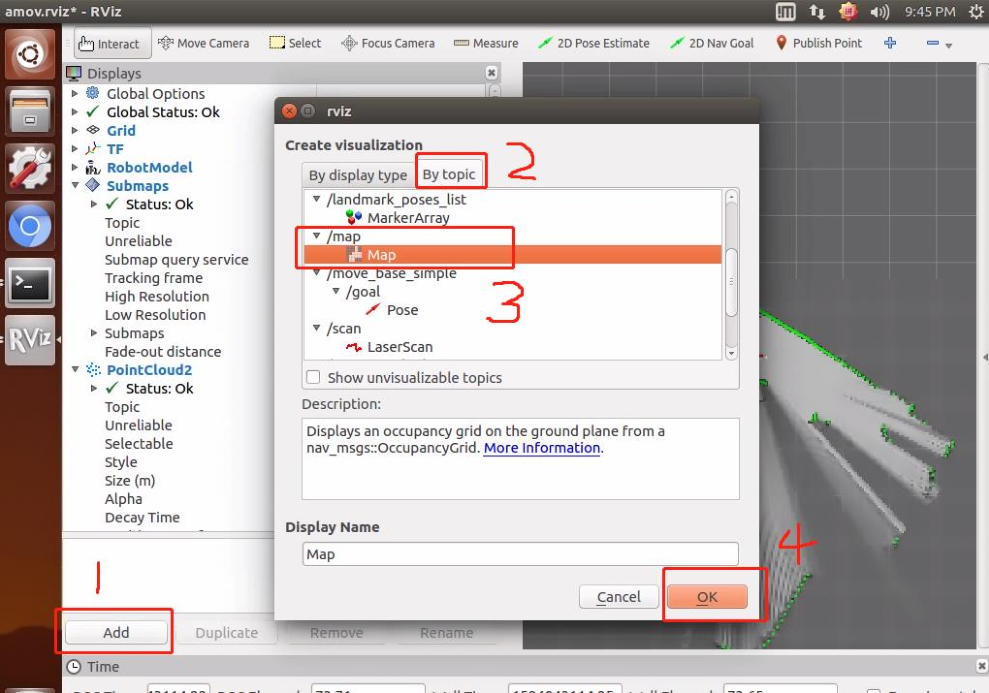Select the Move Camera tool
The height and width of the screenshot is (693, 989).
coord(203,43)
